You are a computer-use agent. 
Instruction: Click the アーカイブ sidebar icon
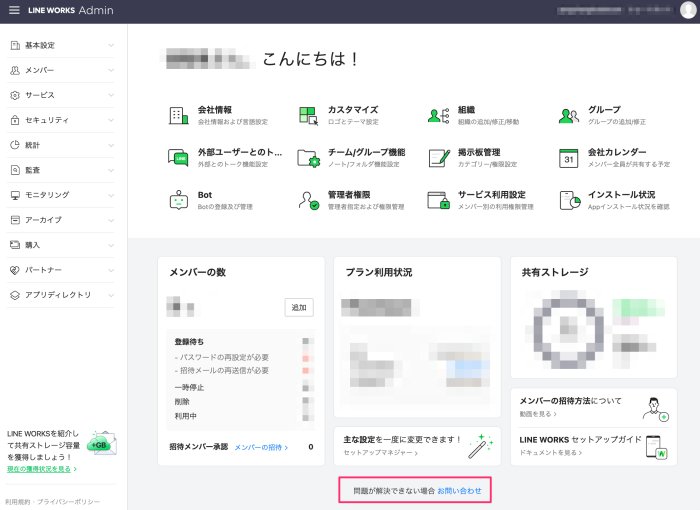(15, 220)
